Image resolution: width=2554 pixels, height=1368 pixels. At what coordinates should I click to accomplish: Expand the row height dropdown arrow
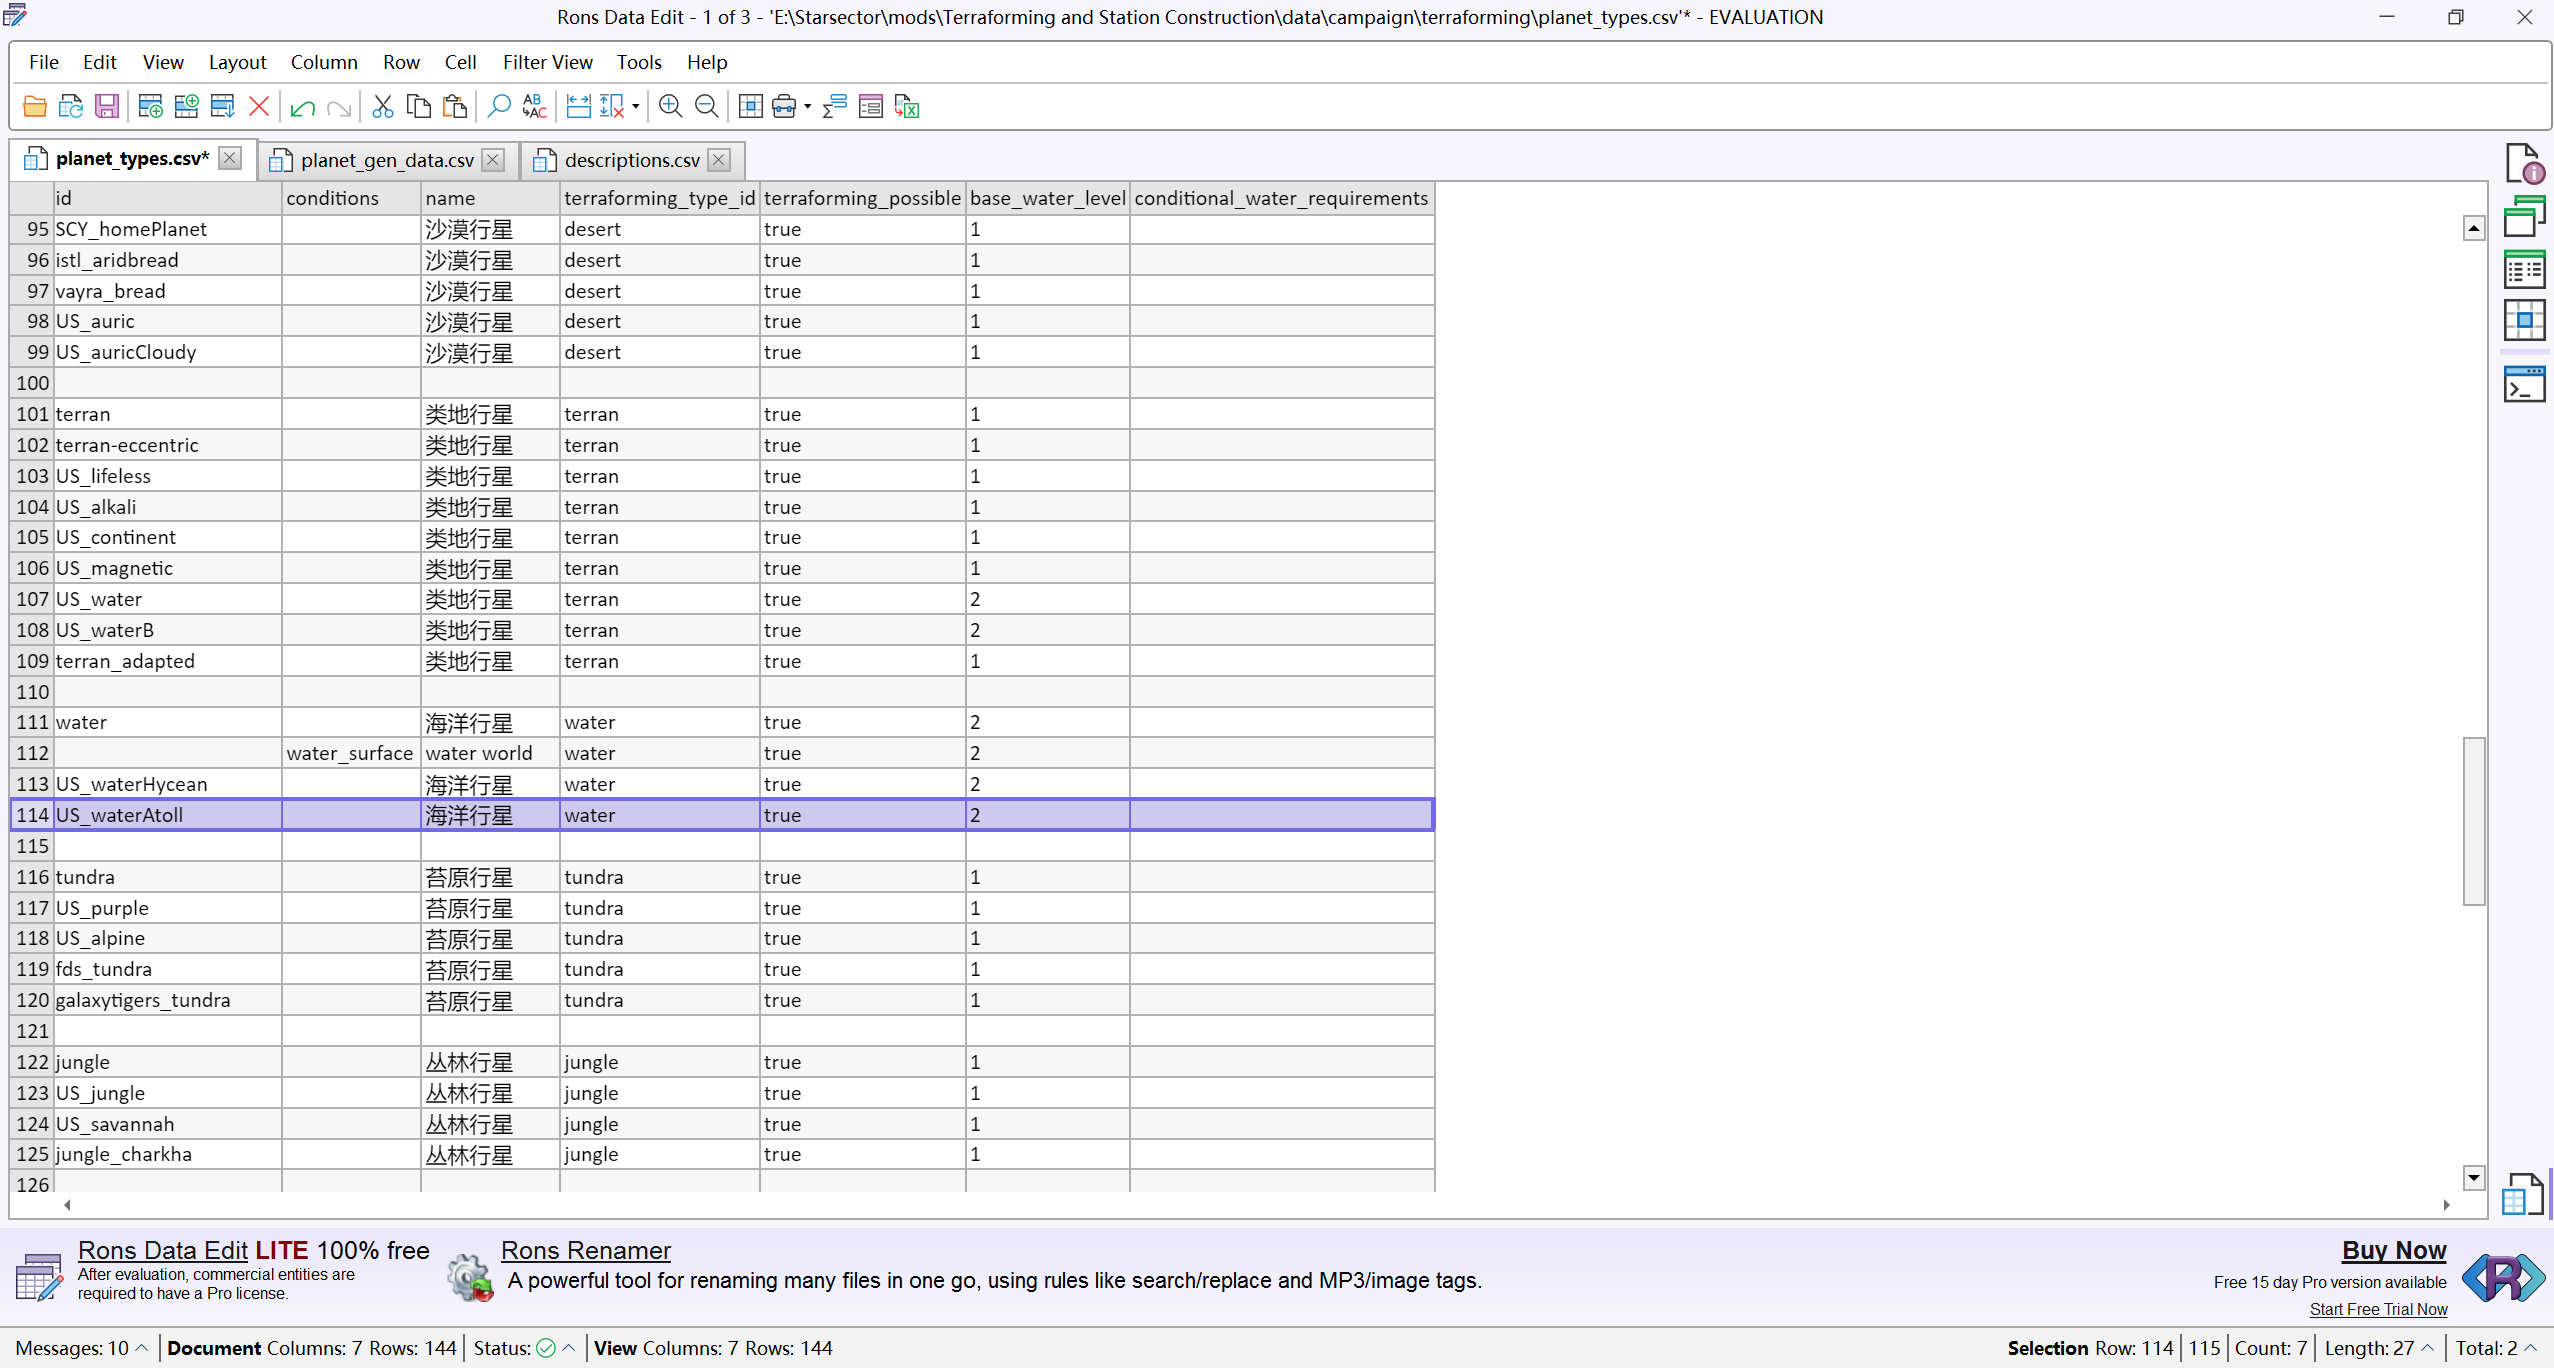pos(636,106)
